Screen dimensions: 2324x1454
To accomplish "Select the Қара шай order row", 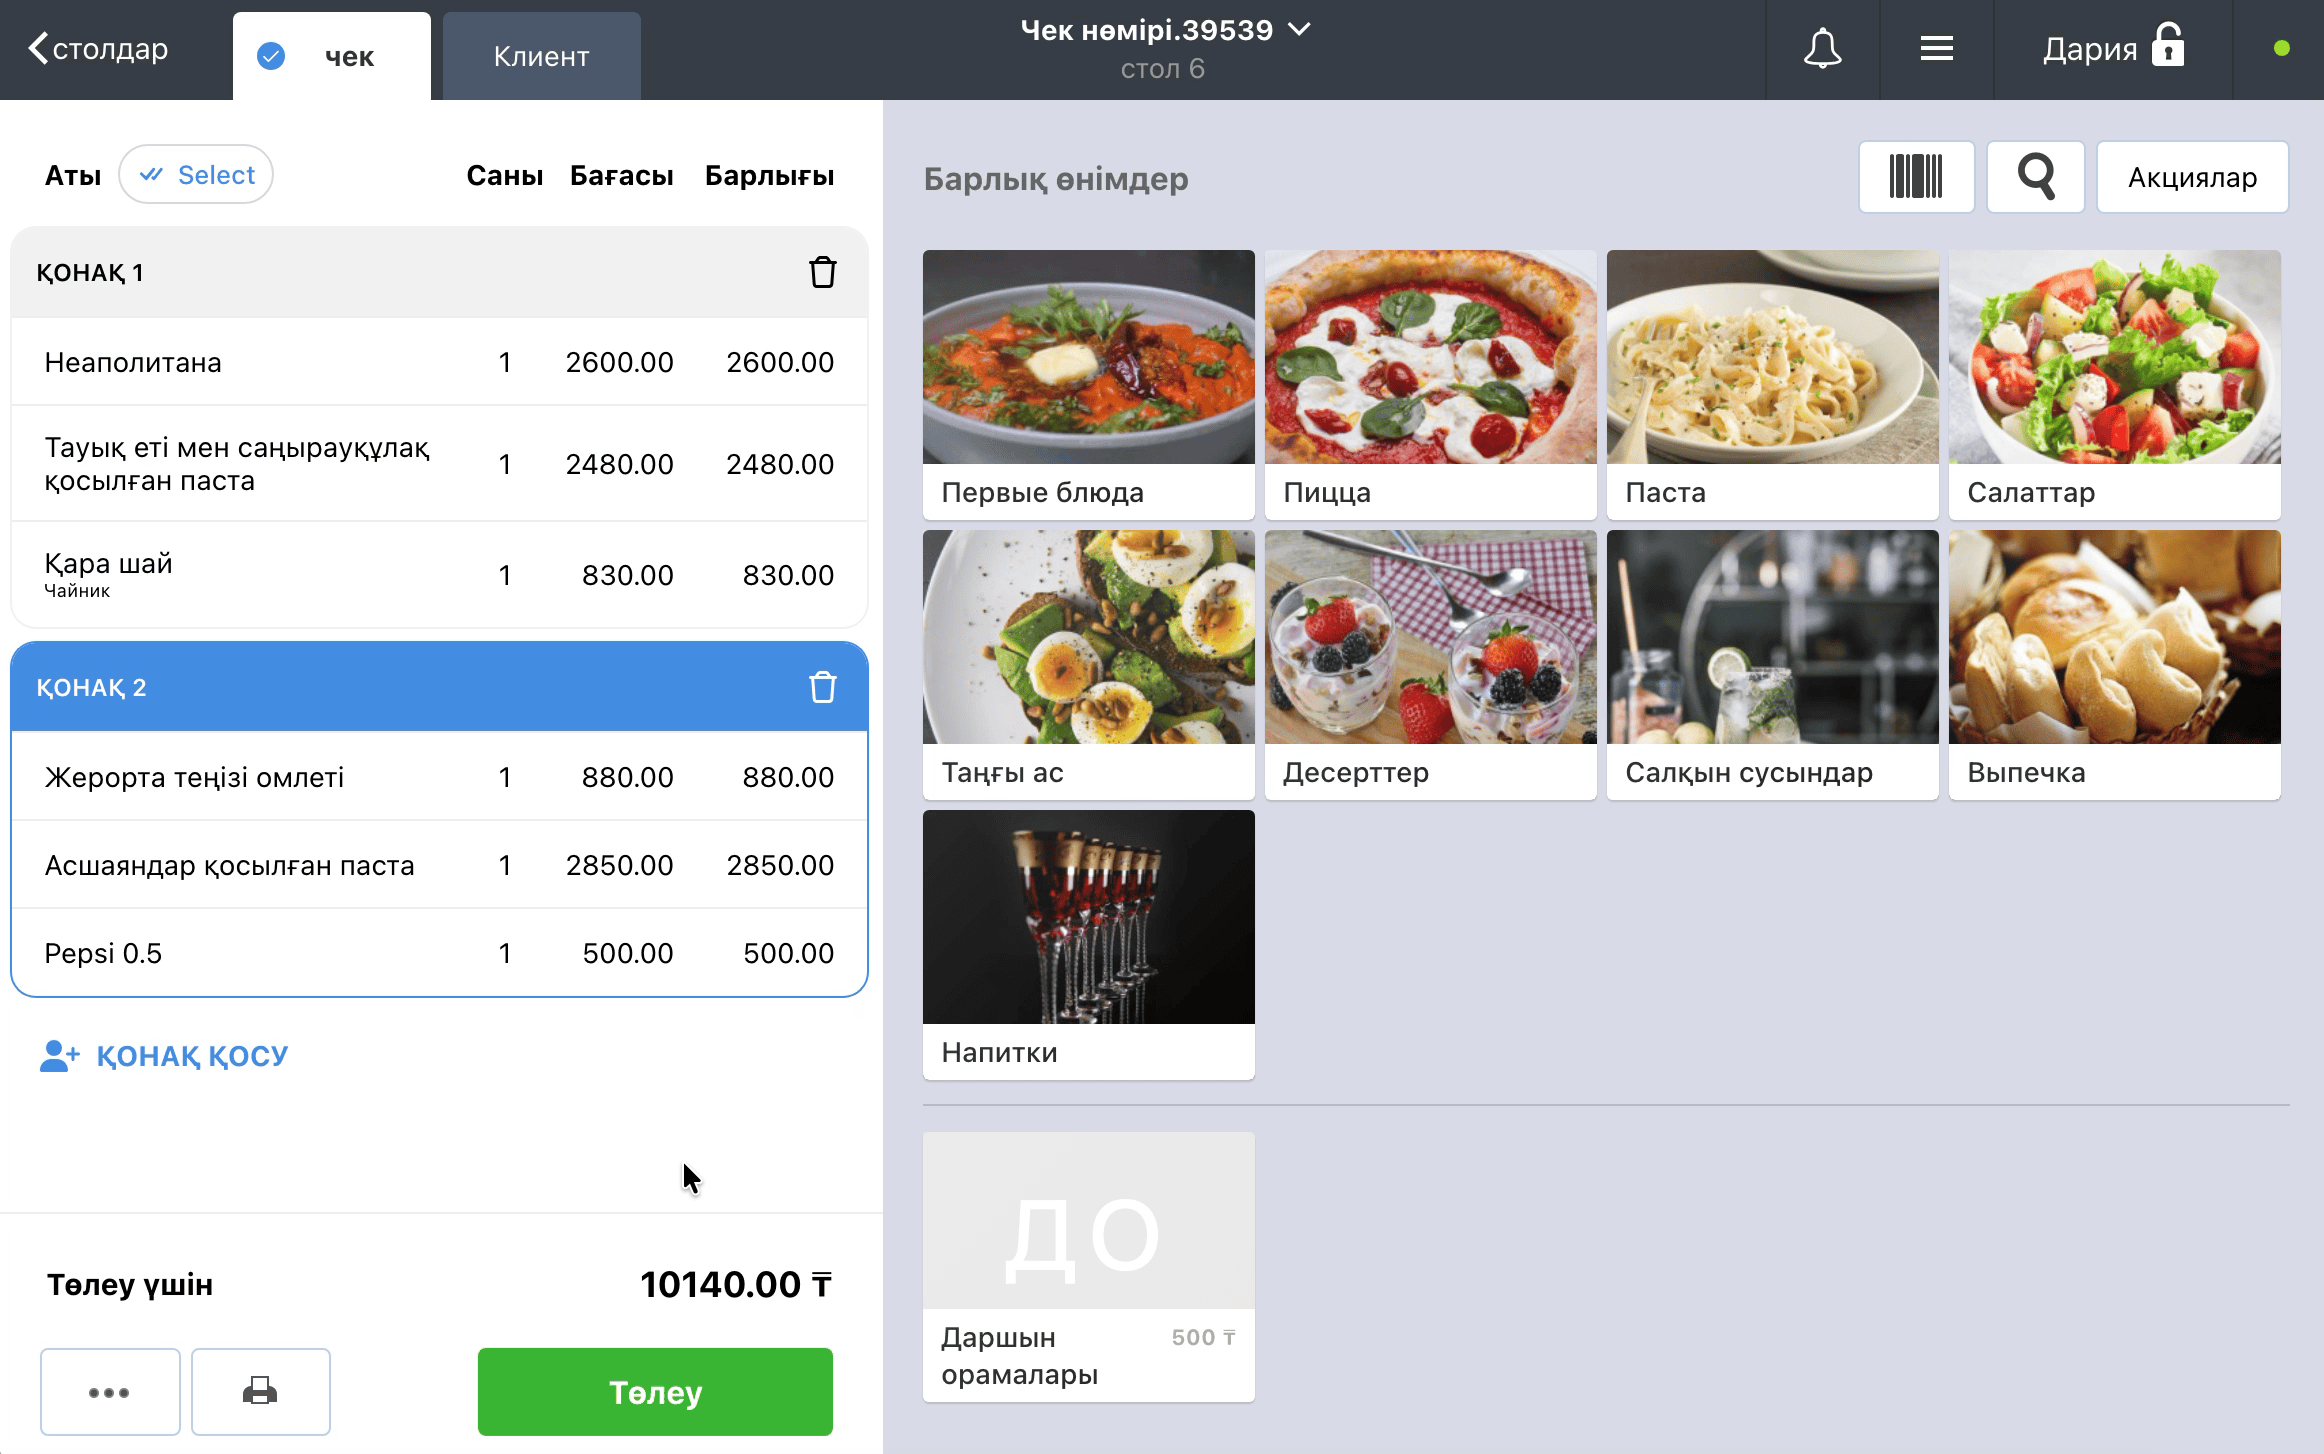I will click(x=439, y=574).
